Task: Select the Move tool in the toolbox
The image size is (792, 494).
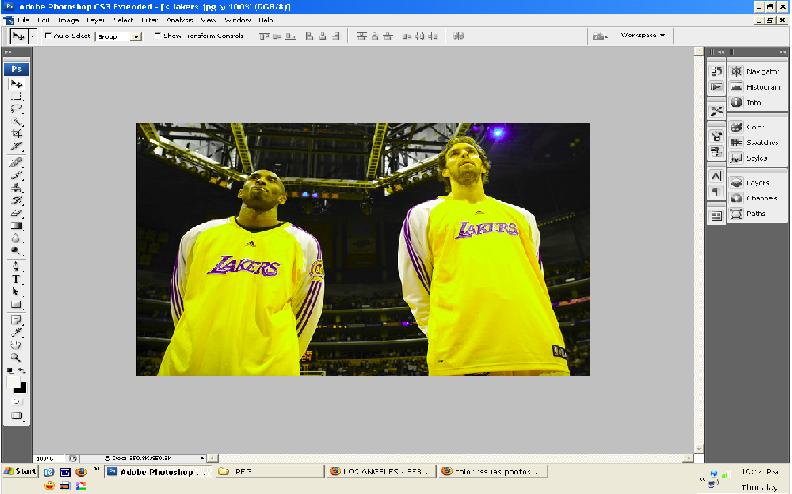Action: click(x=16, y=84)
